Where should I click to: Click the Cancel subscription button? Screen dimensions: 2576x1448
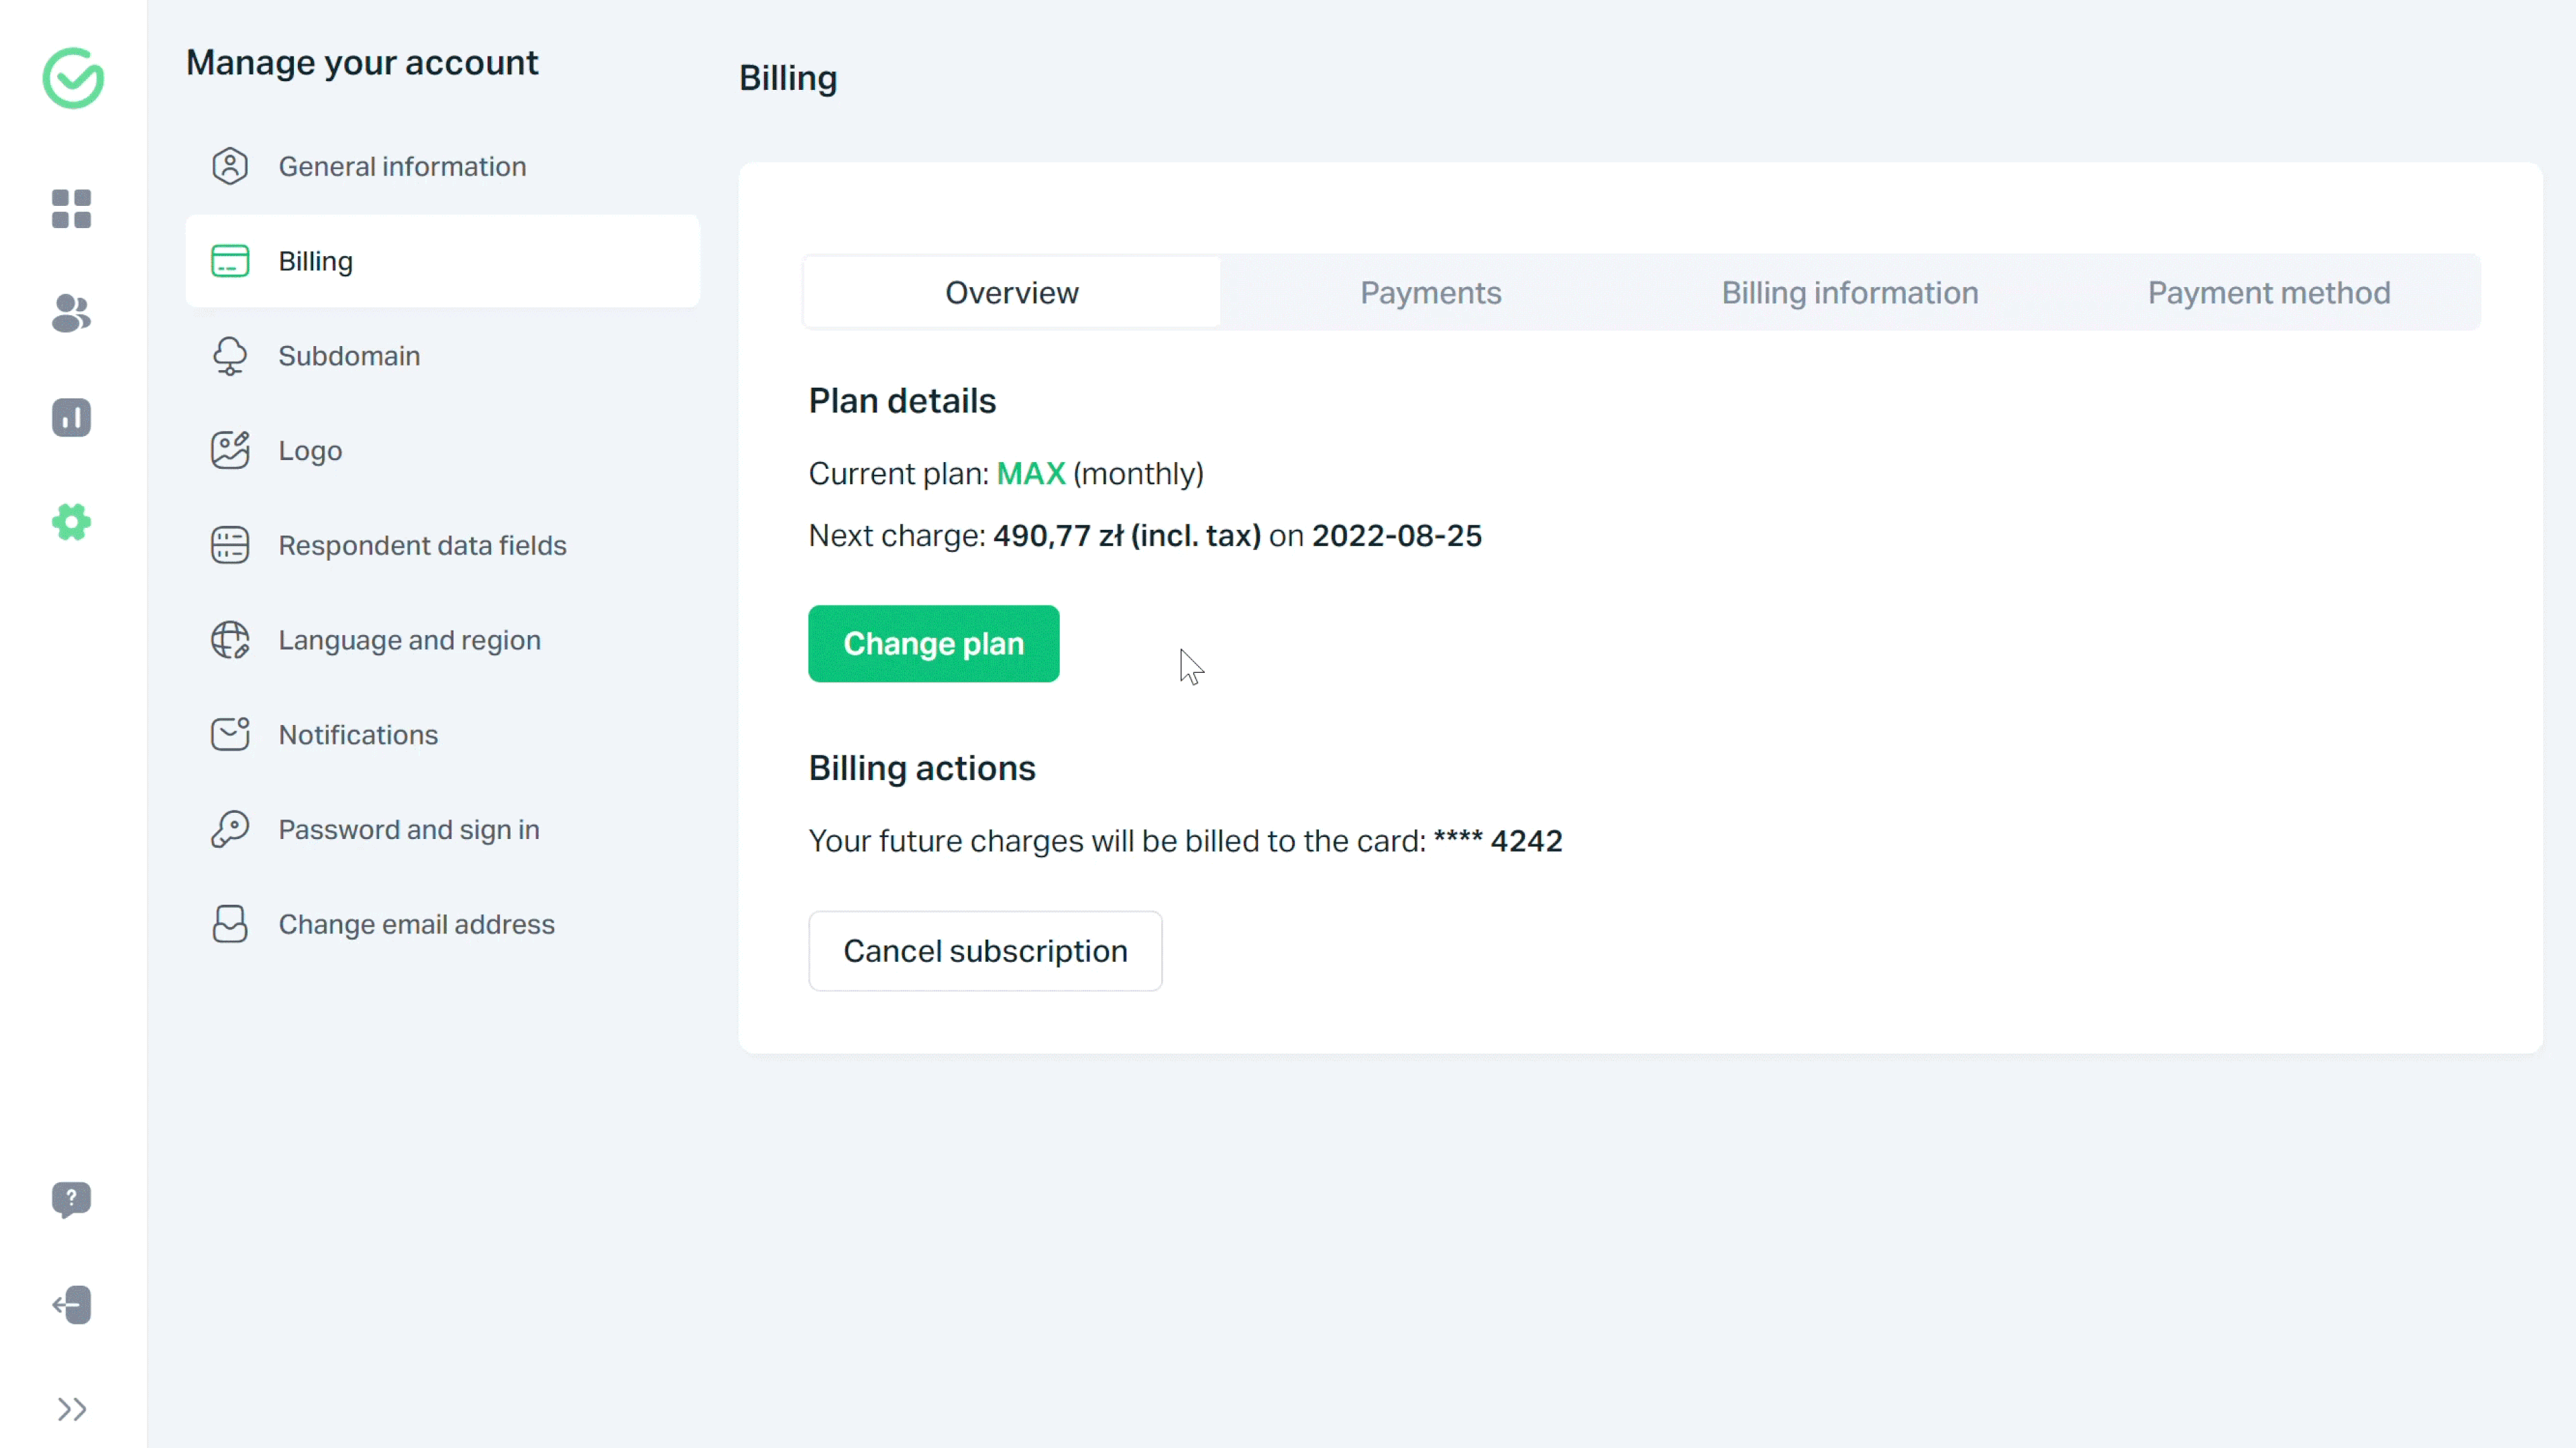point(985,951)
